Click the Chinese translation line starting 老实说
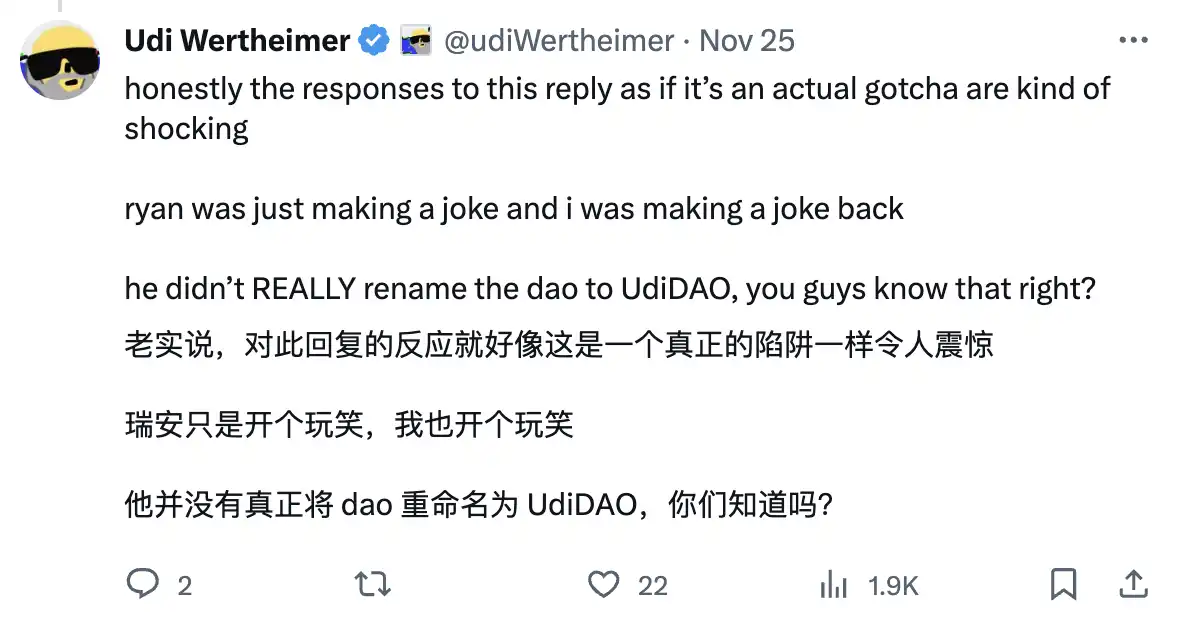Image resolution: width=1180 pixels, height=622 pixels. (x=558, y=345)
